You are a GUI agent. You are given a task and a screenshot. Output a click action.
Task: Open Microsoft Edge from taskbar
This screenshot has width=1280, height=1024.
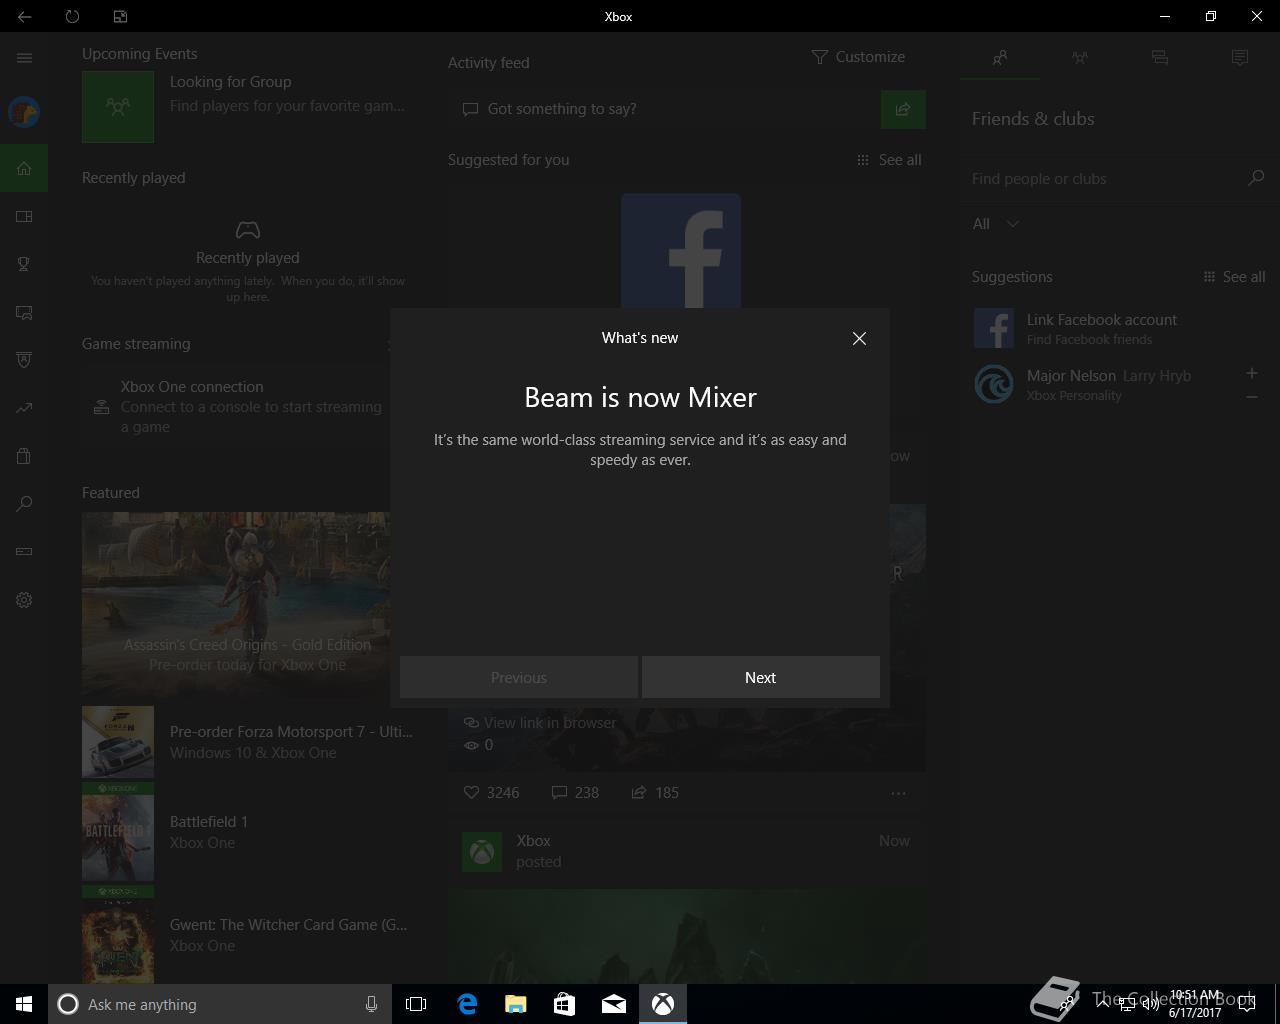tap(467, 1004)
